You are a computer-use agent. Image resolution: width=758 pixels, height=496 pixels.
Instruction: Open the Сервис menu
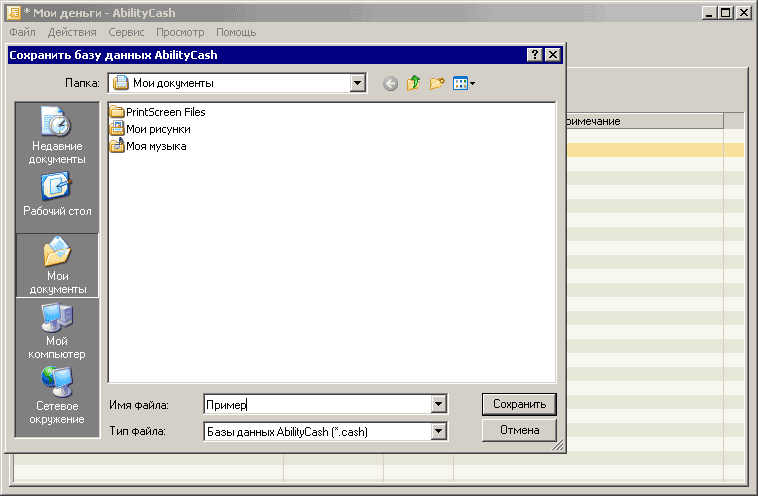tap(126, 32)
